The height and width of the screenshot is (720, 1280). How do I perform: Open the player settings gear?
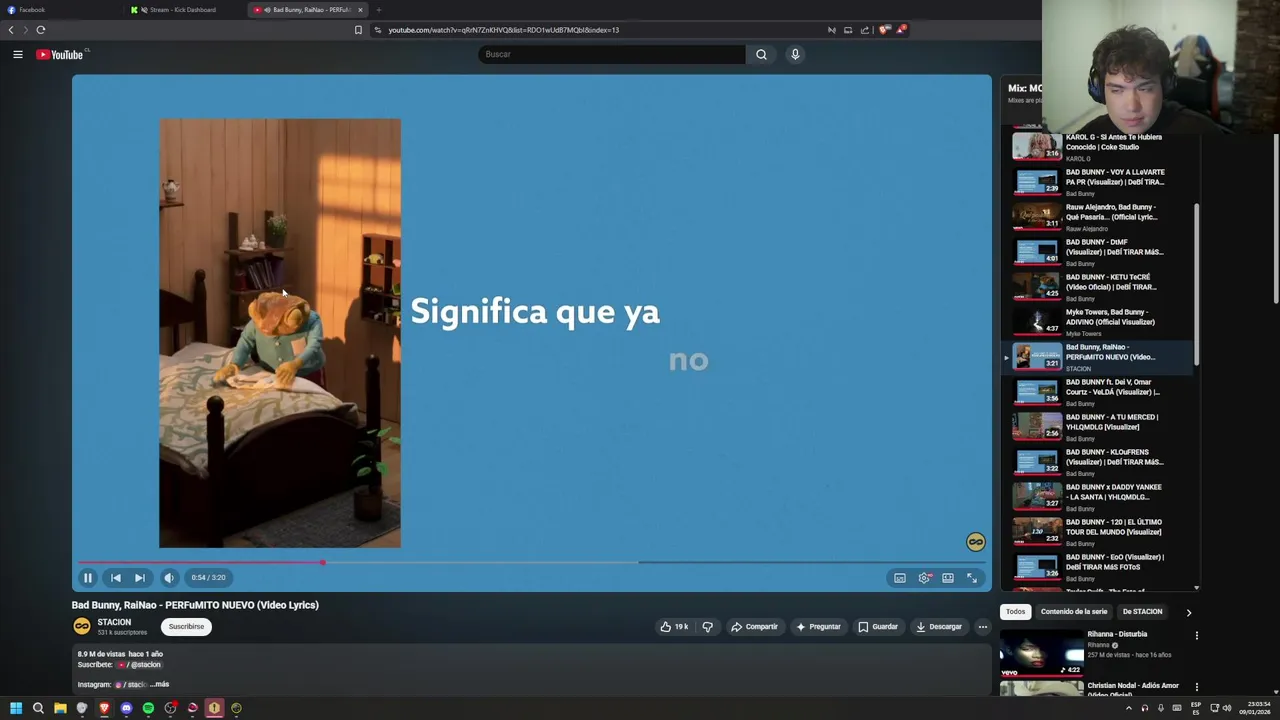(x=924, y=578)
